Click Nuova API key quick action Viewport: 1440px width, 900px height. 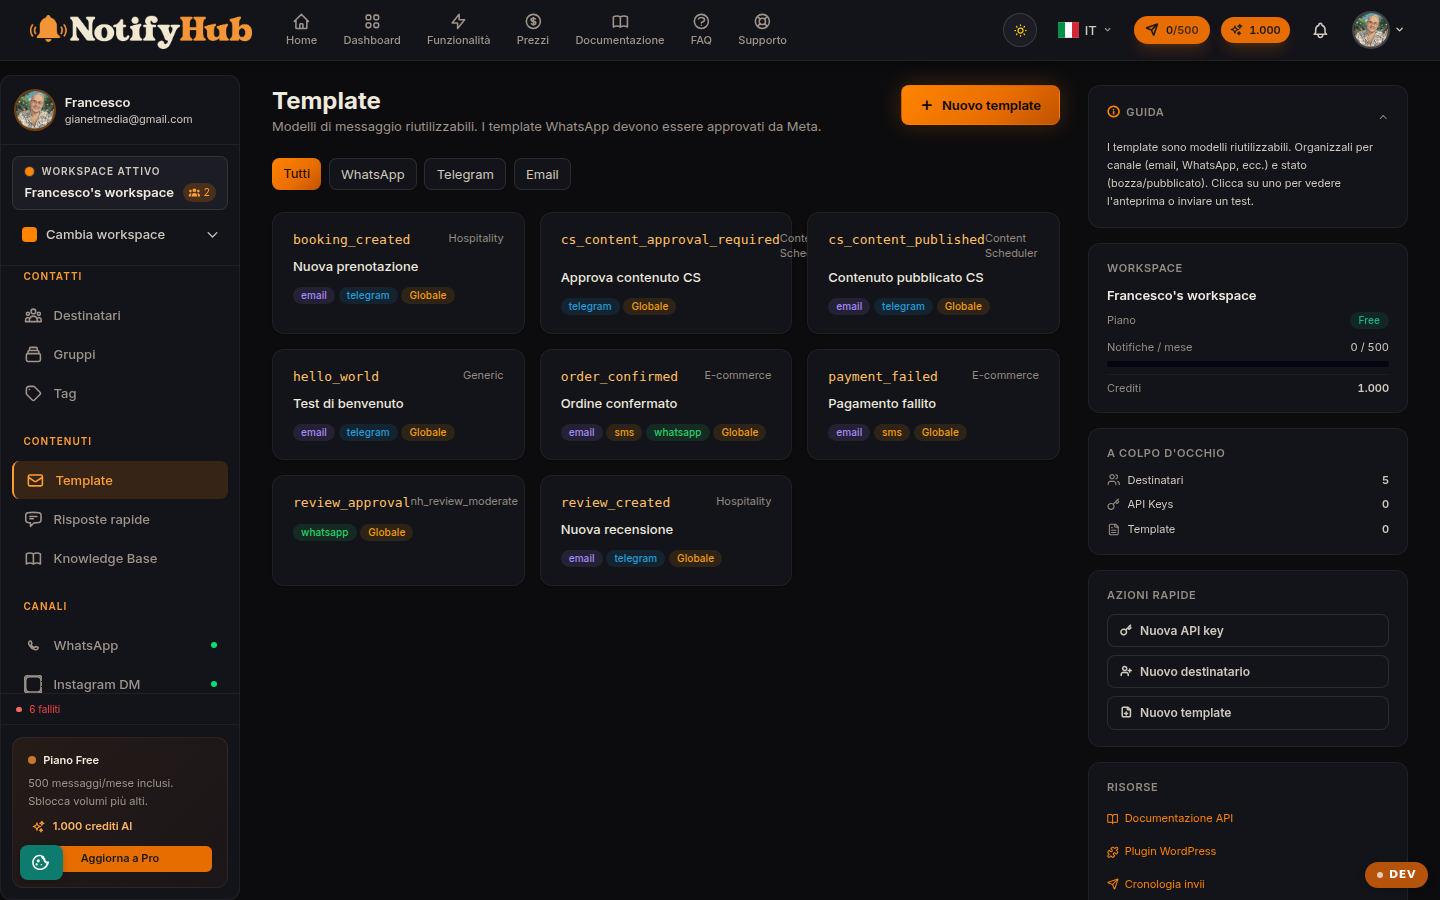(1248, 631)
